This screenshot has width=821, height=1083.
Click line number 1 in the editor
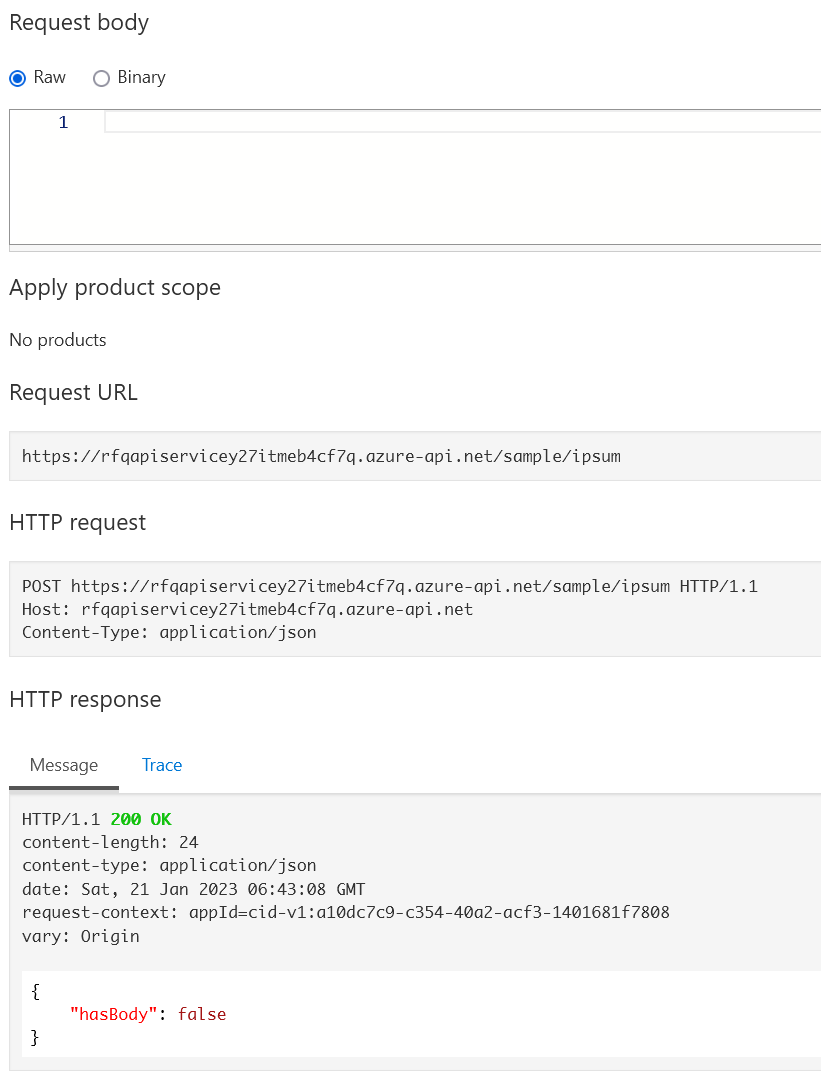63,121
